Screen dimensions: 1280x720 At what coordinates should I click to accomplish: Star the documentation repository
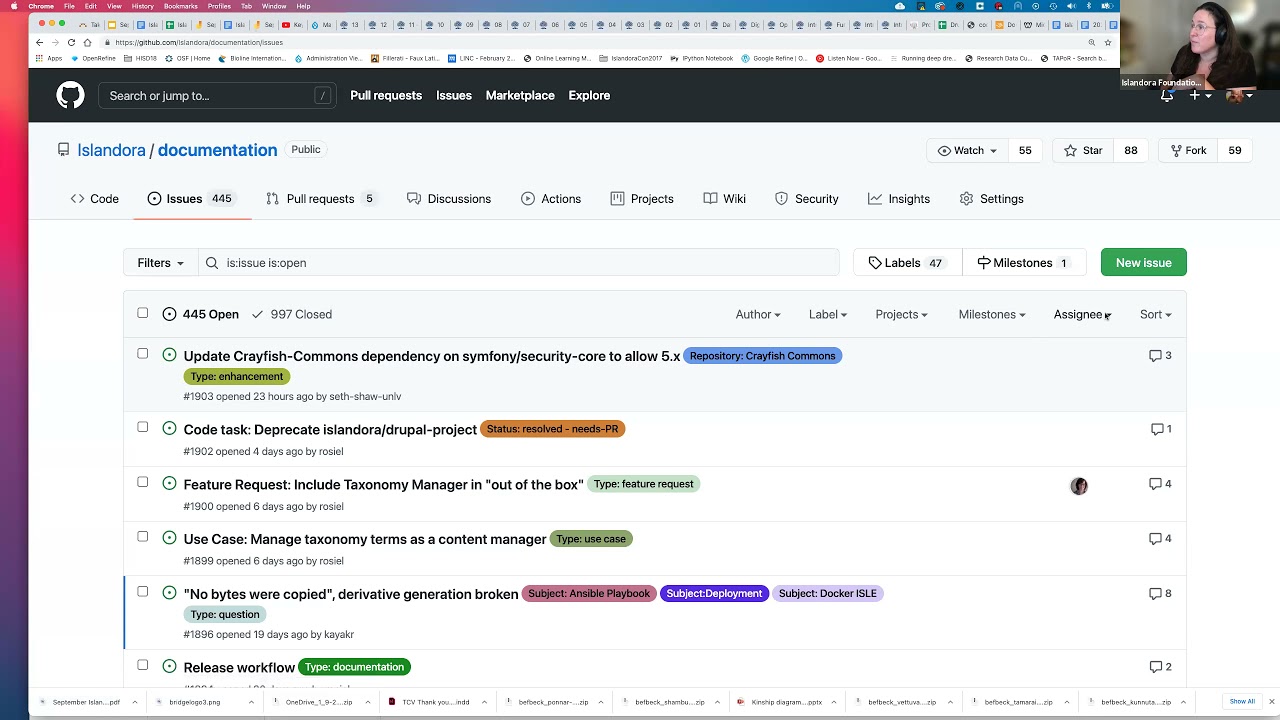point(1083,150)
